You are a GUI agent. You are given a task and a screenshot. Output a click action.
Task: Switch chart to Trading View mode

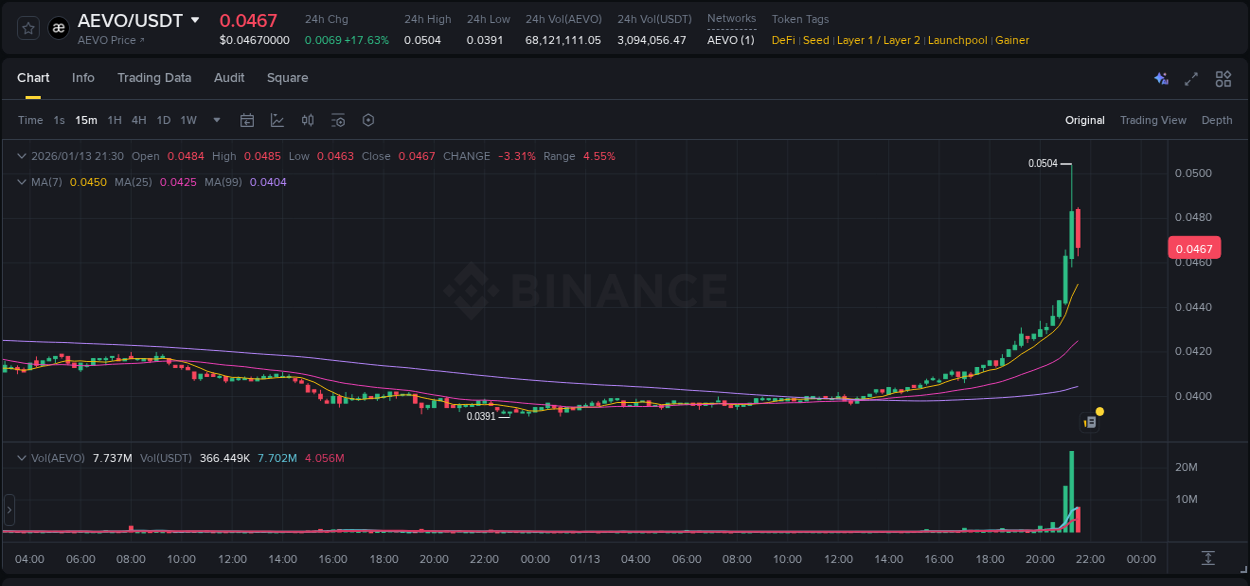click(1153, 120)
